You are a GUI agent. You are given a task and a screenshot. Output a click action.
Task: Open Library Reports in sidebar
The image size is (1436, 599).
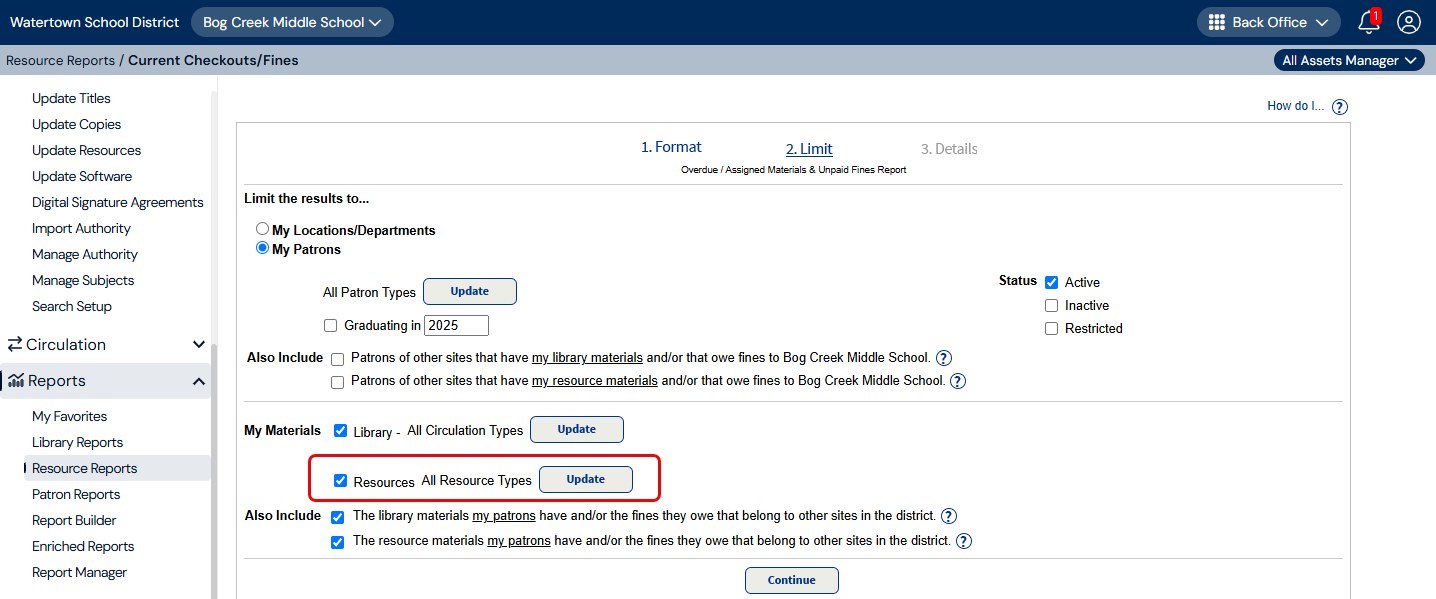click(77, 442)
